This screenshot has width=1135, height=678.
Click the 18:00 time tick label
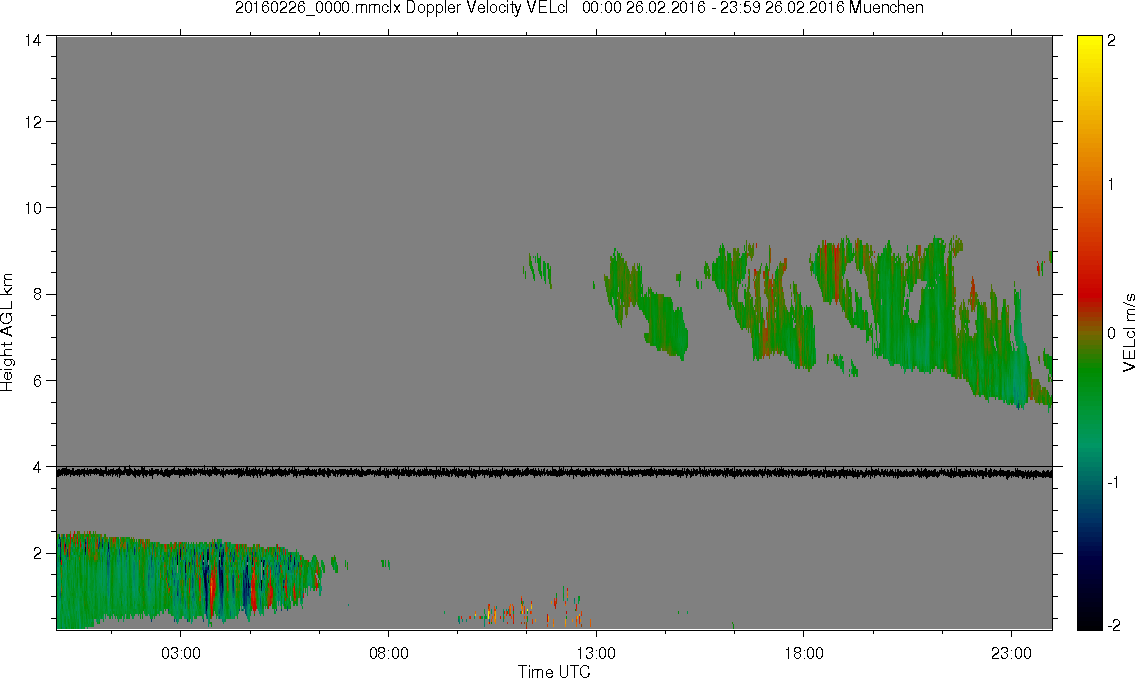click(x=804, y=653)
